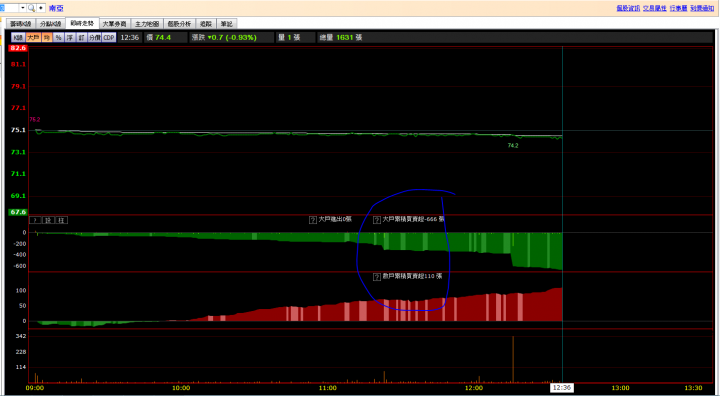Click the 12:36 time marker on axis

tap(562, 388)
